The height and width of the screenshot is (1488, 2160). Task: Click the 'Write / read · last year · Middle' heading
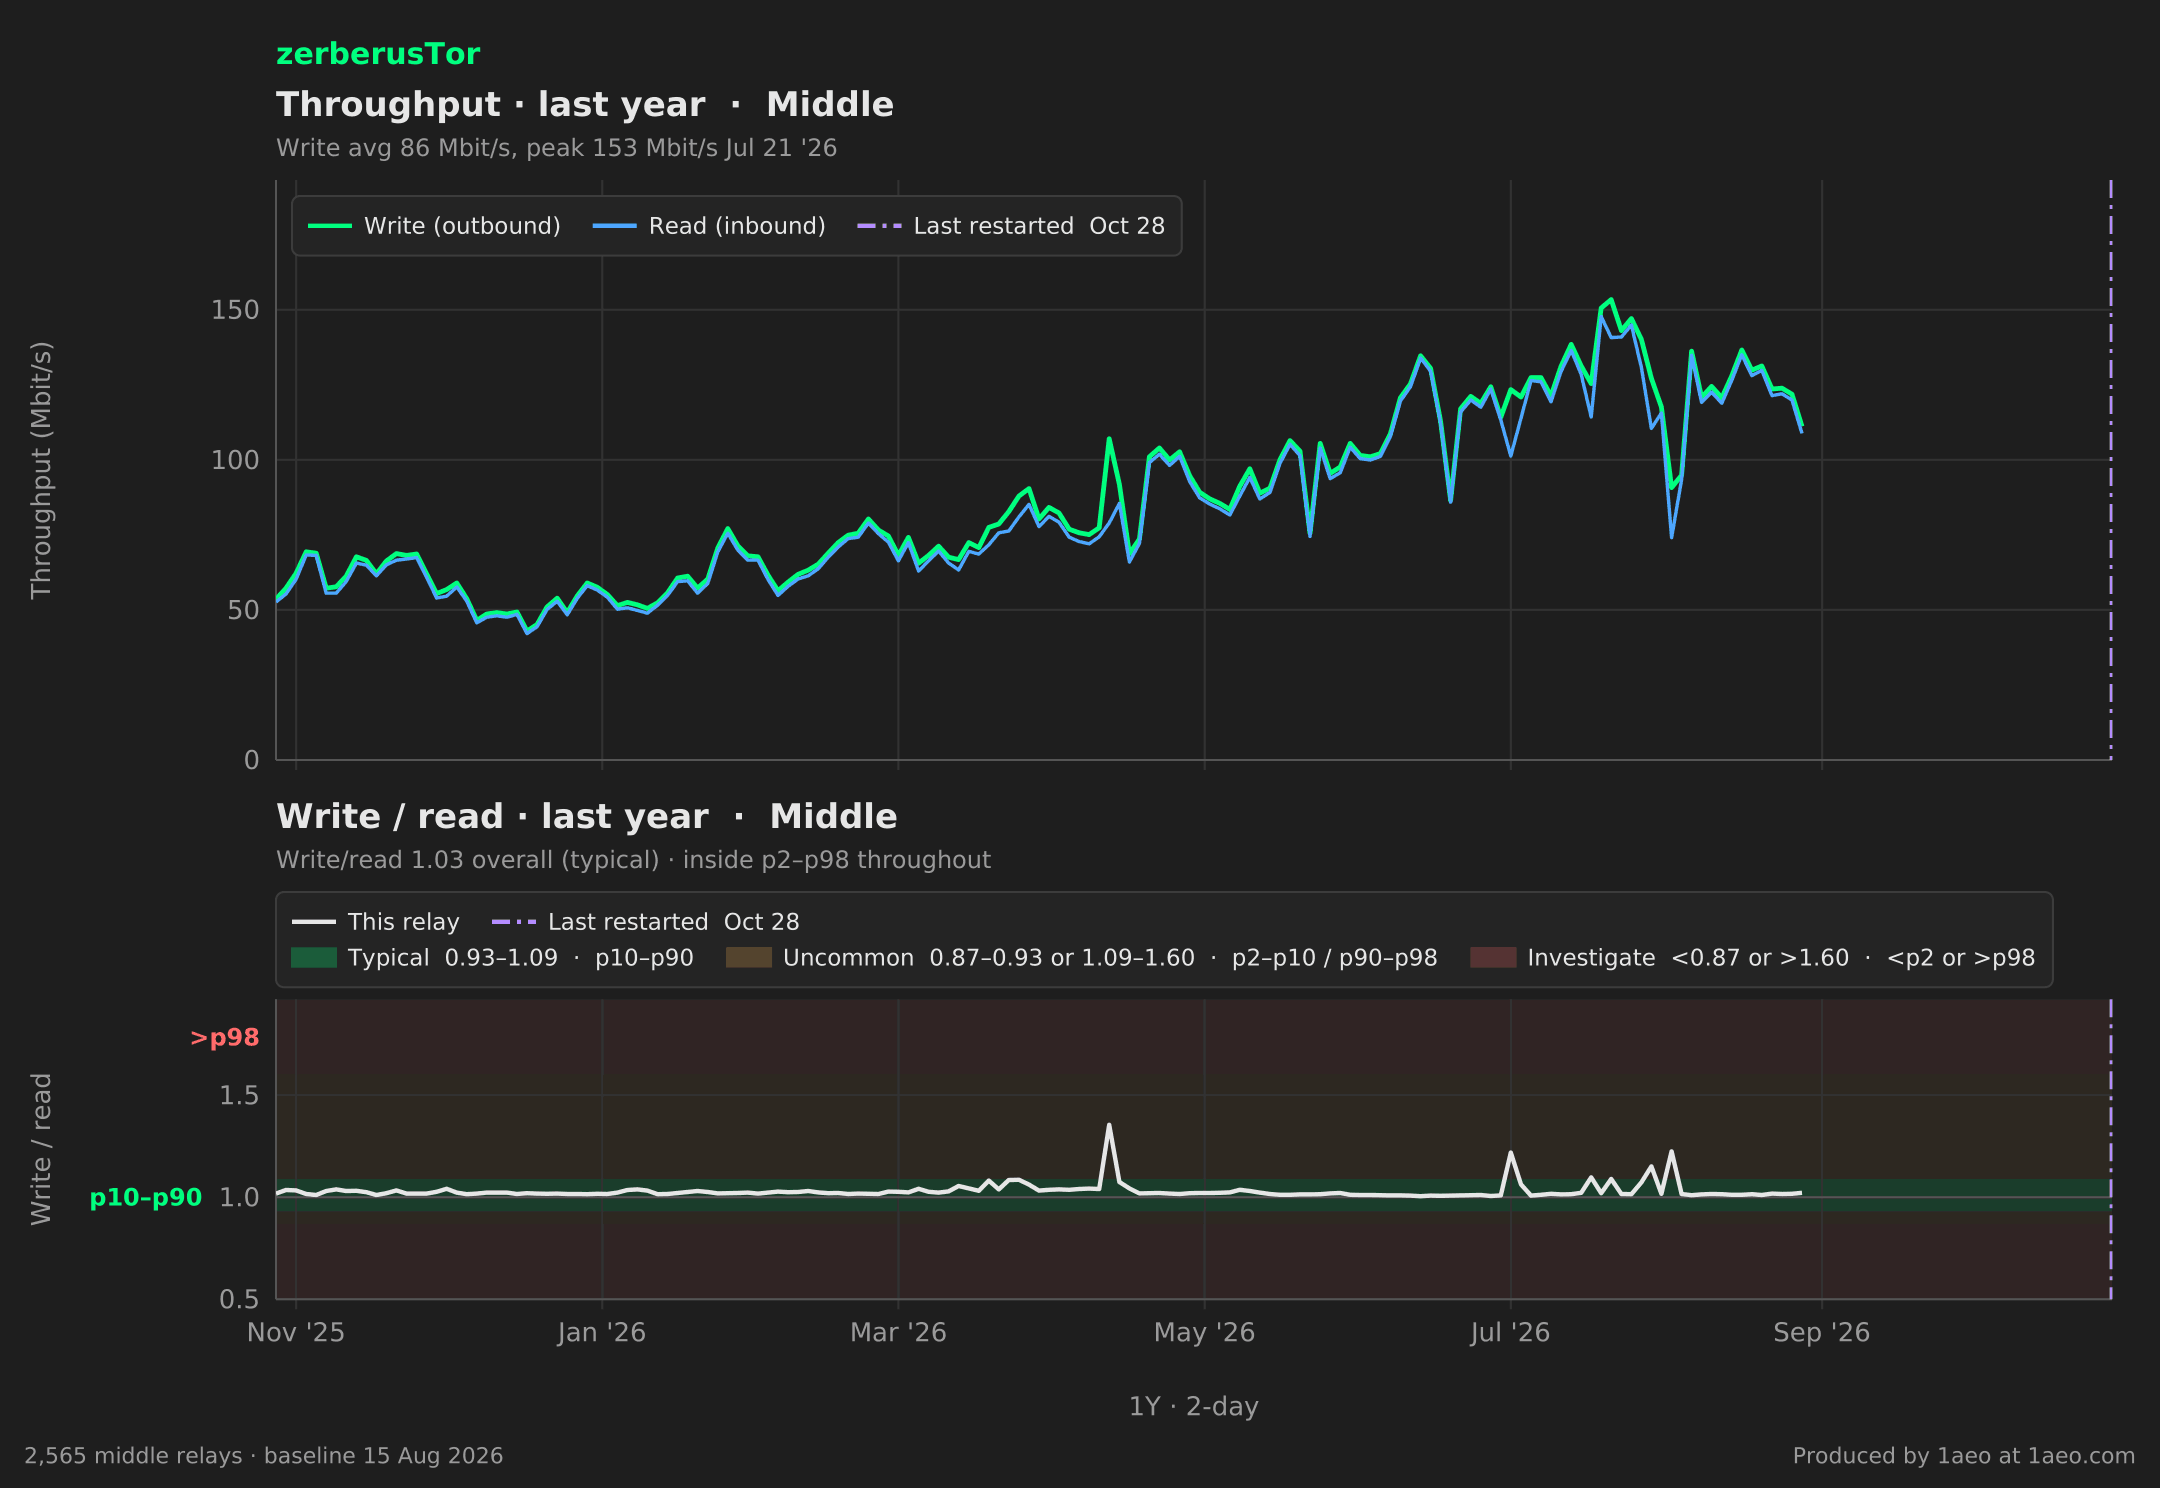click(587, 817)
